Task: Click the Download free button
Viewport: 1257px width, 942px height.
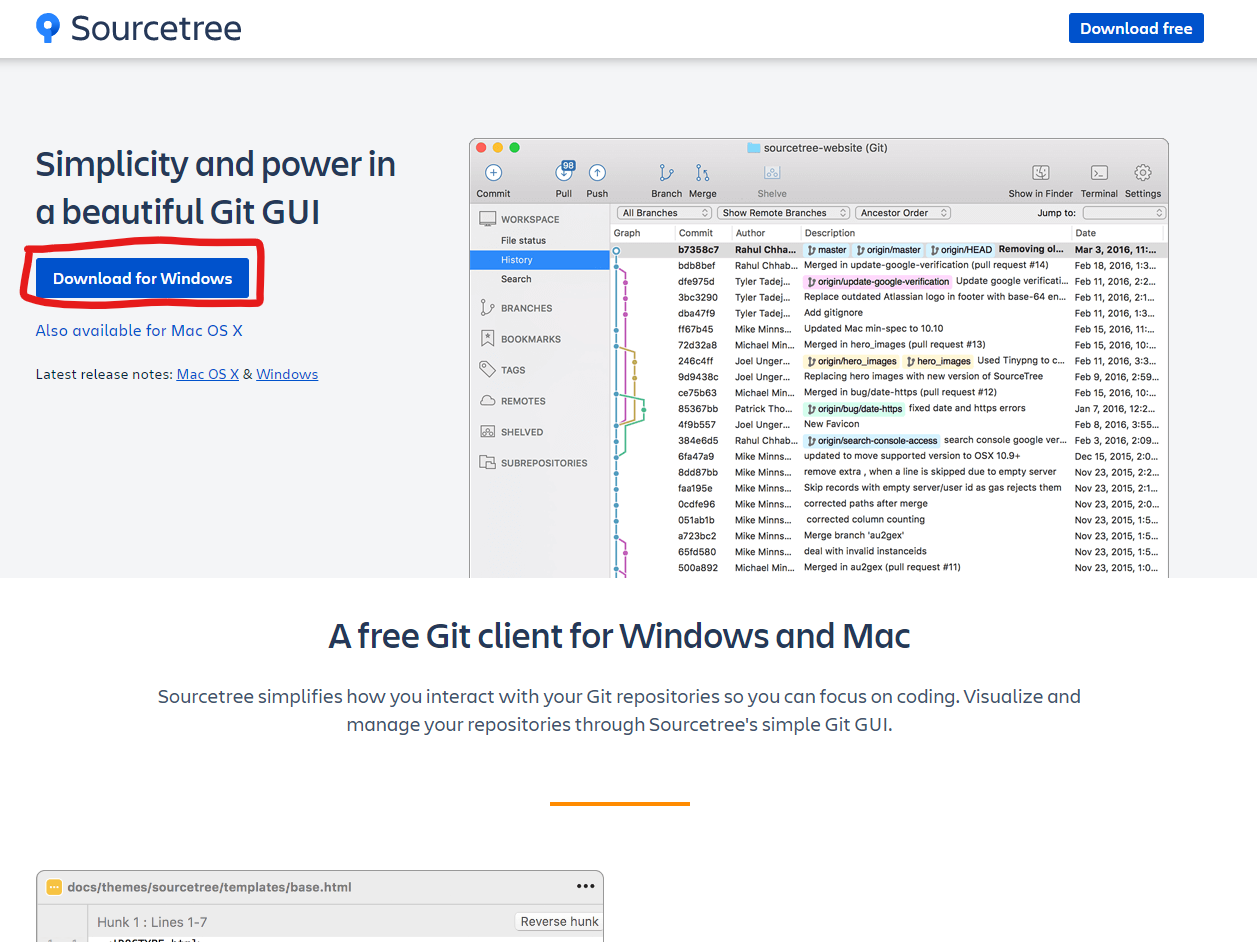Action: [1136, 28]
